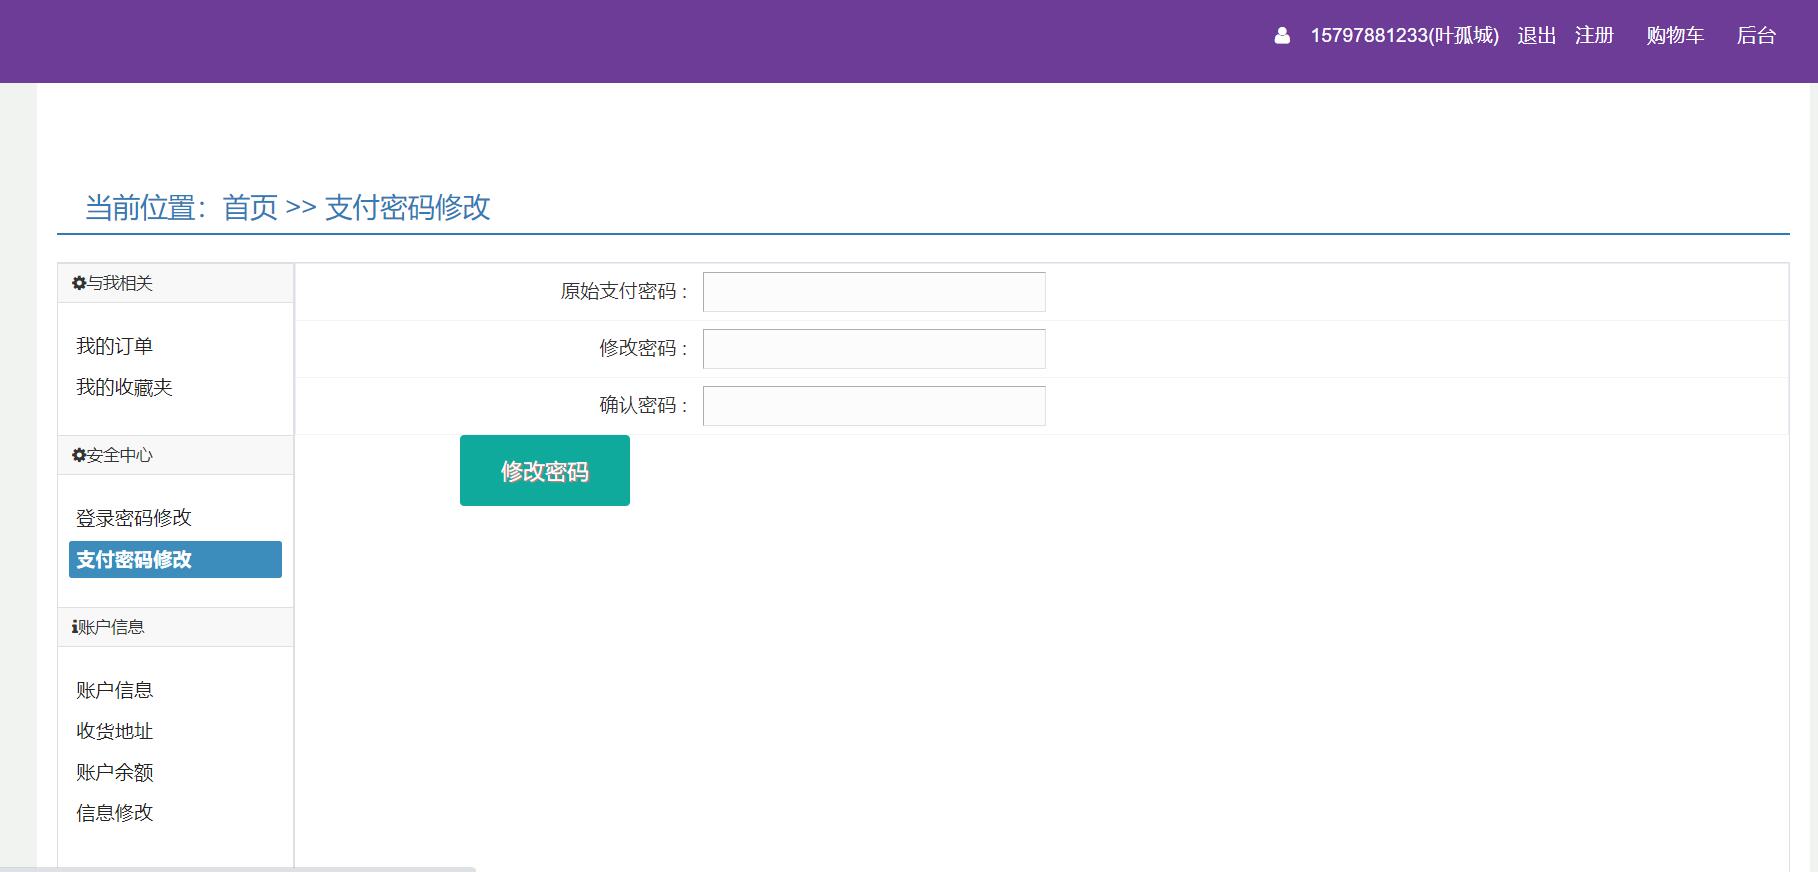The width and height of the screenshot is (1818, 872).
Task: Open 我的订单 in sidebar
Action: click(x=114, y=346)
